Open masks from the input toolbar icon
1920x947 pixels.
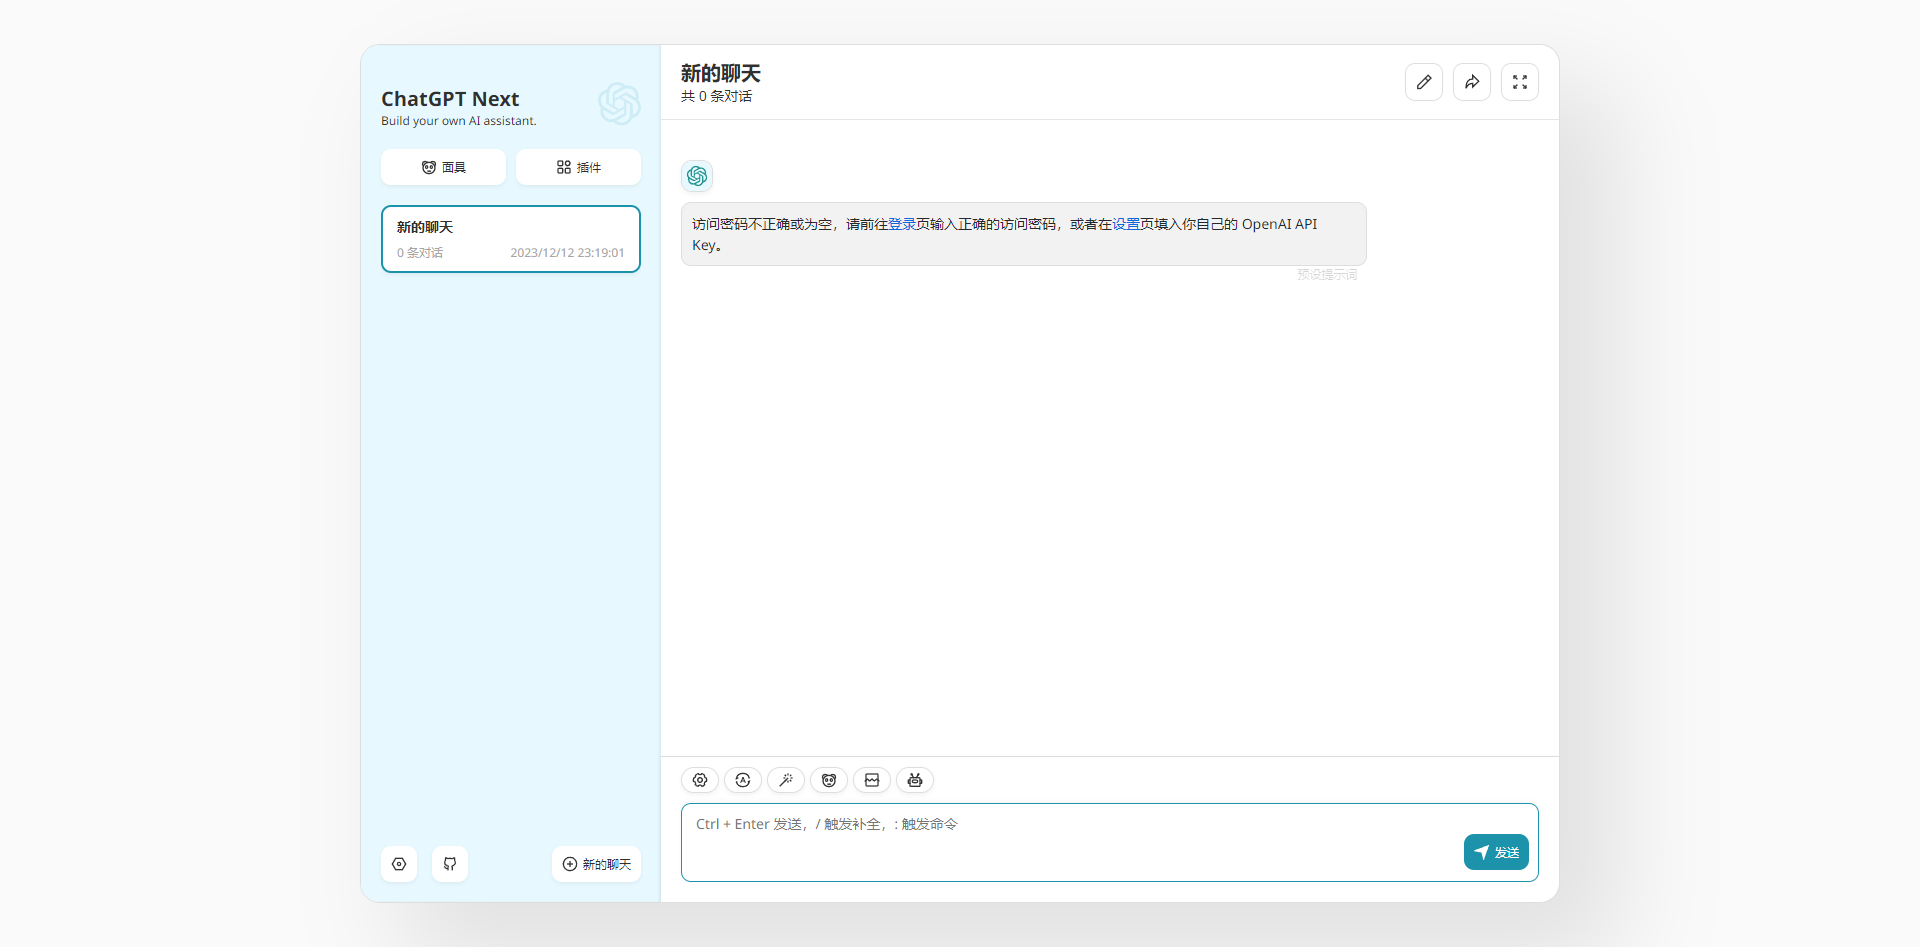[829, 780]
